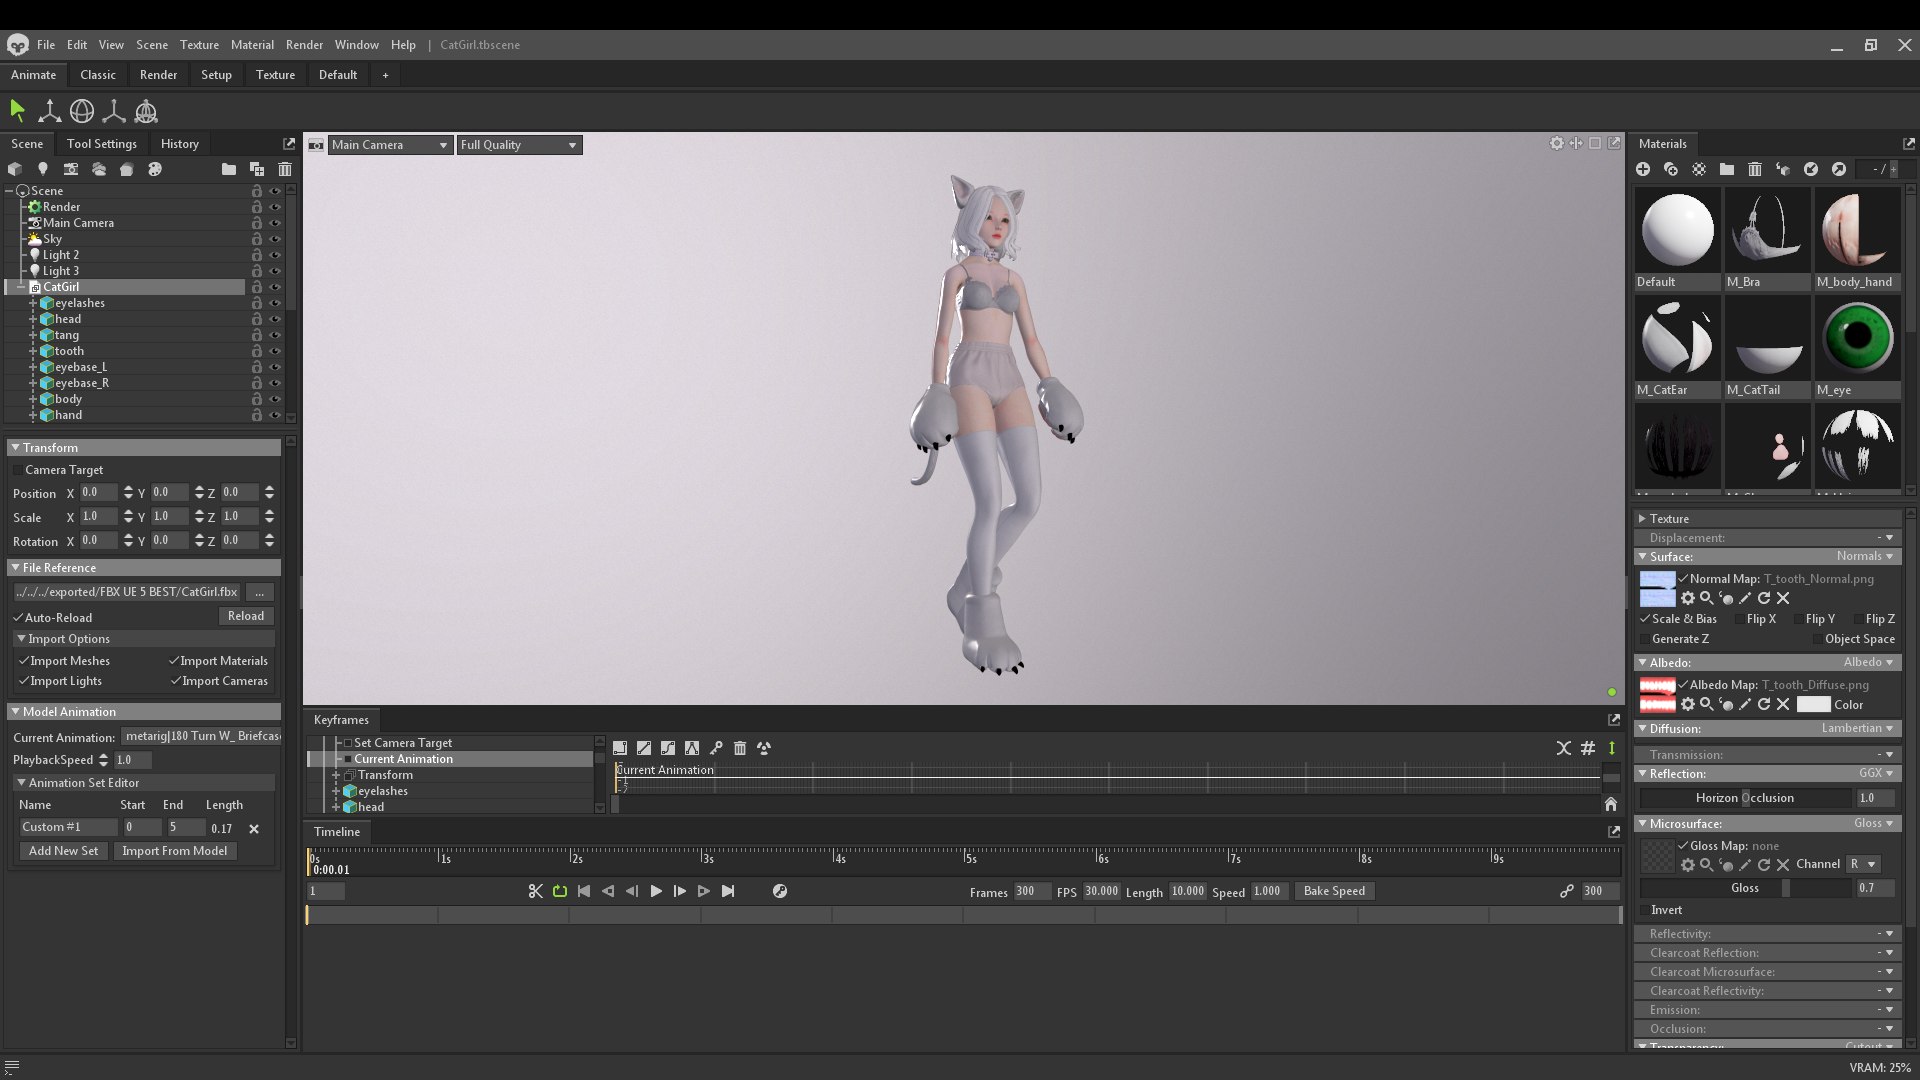The width and height of the screenshot is (1920, 1080).
Task: Import material with inward arrow icon
Action: (1810, 169)
